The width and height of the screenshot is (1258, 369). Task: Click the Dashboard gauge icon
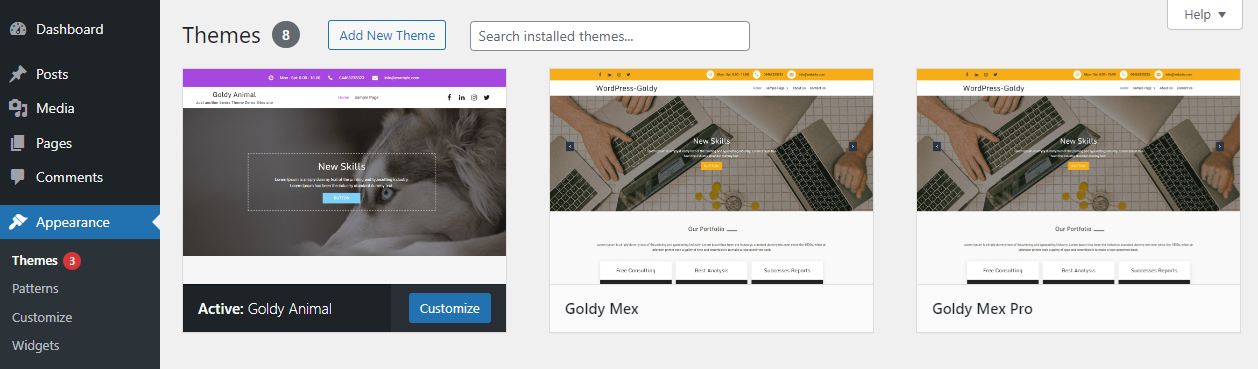click(18, 29)
